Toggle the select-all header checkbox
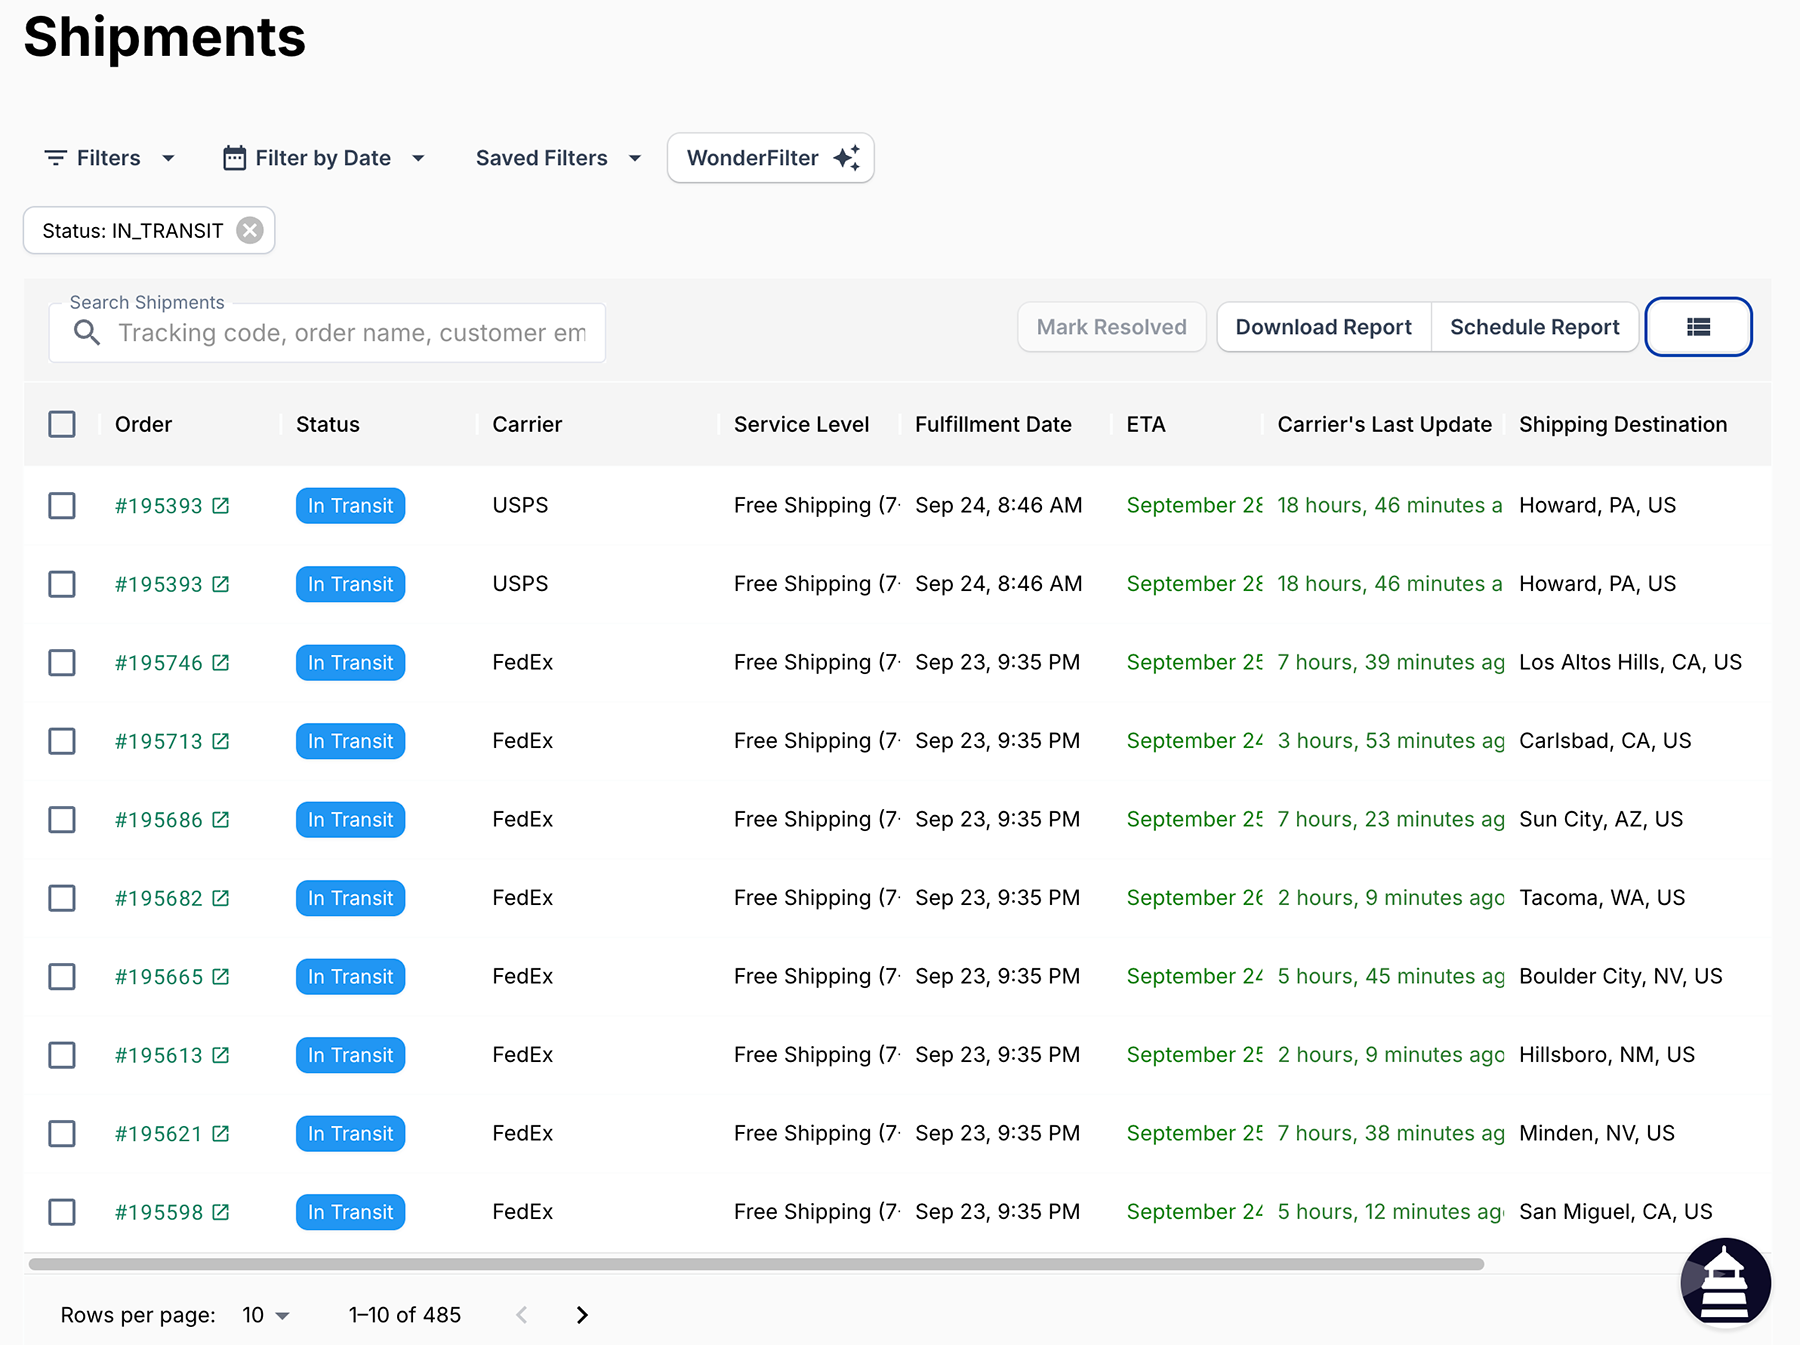Viewport: 1800px width, 1345px height. coord(62,424)
